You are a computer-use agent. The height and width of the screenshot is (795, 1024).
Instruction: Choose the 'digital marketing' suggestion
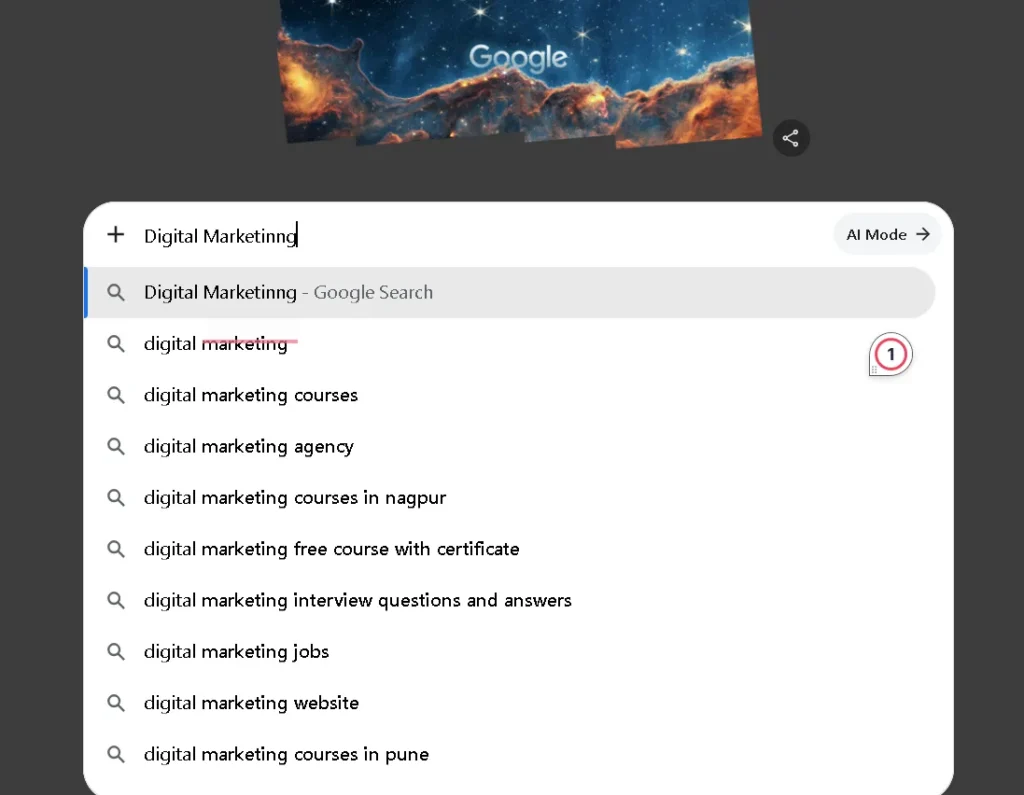click(509, 344)
